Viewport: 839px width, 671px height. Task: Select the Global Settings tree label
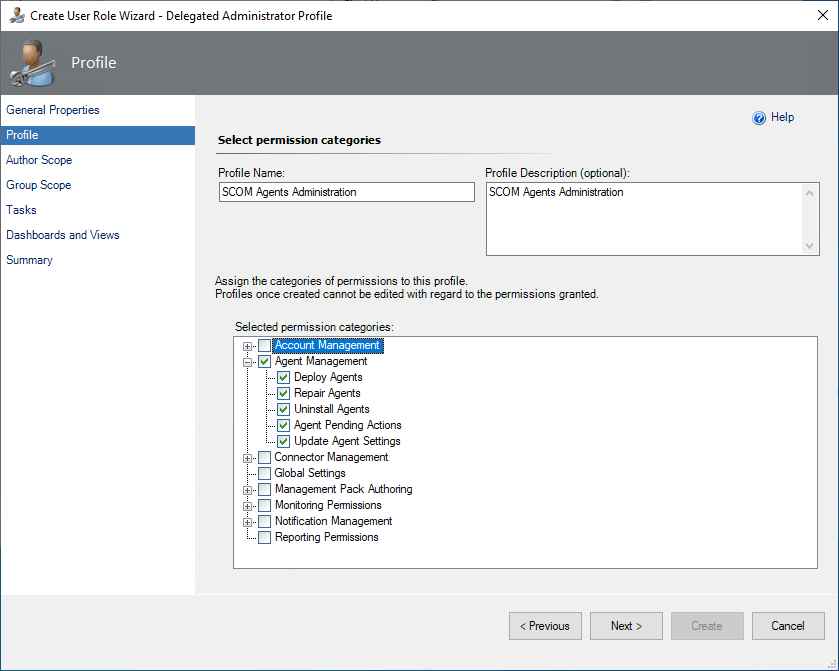click(x=310, y=474)
